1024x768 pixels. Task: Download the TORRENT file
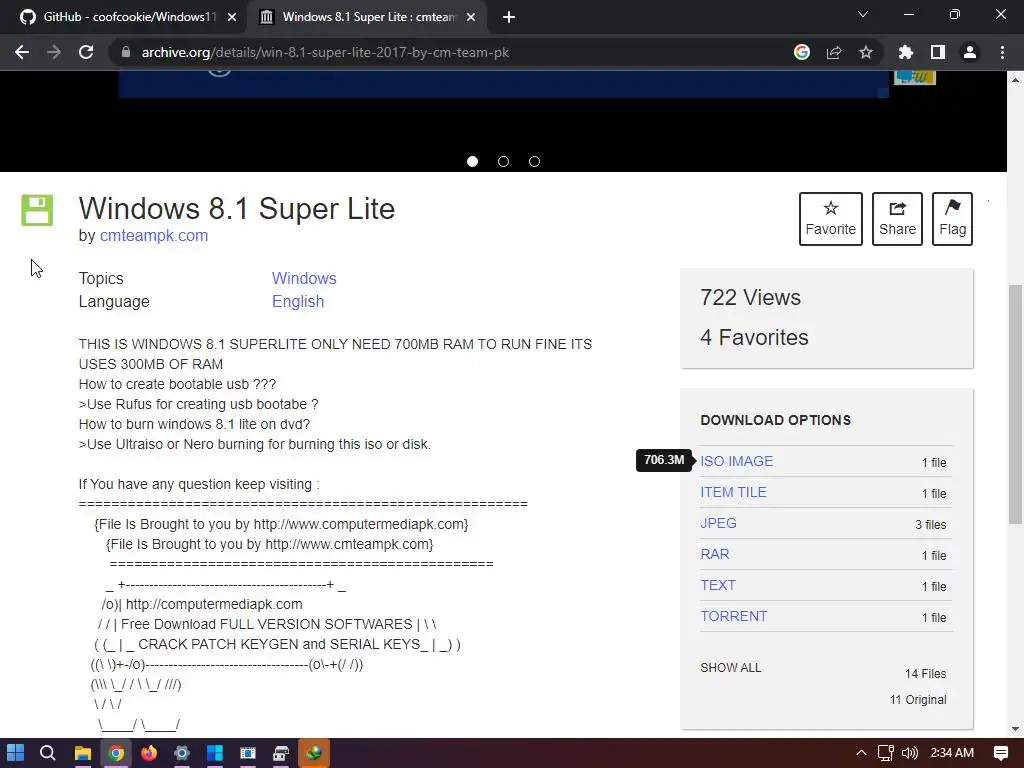[x=733, y=616]
